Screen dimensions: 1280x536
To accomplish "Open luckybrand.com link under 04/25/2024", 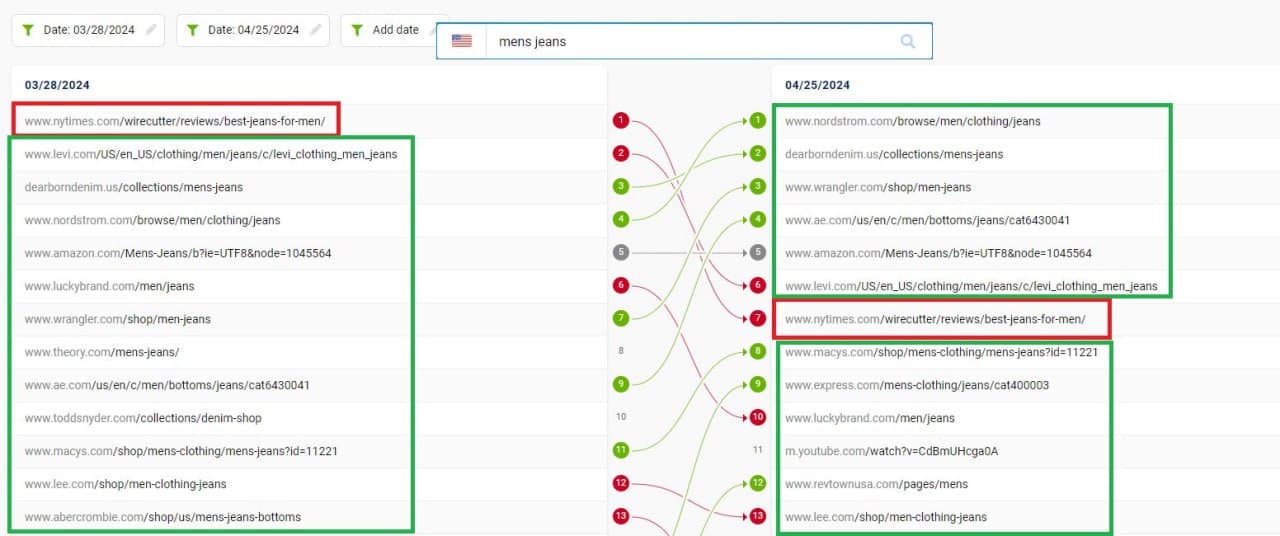I will (870, 418).
